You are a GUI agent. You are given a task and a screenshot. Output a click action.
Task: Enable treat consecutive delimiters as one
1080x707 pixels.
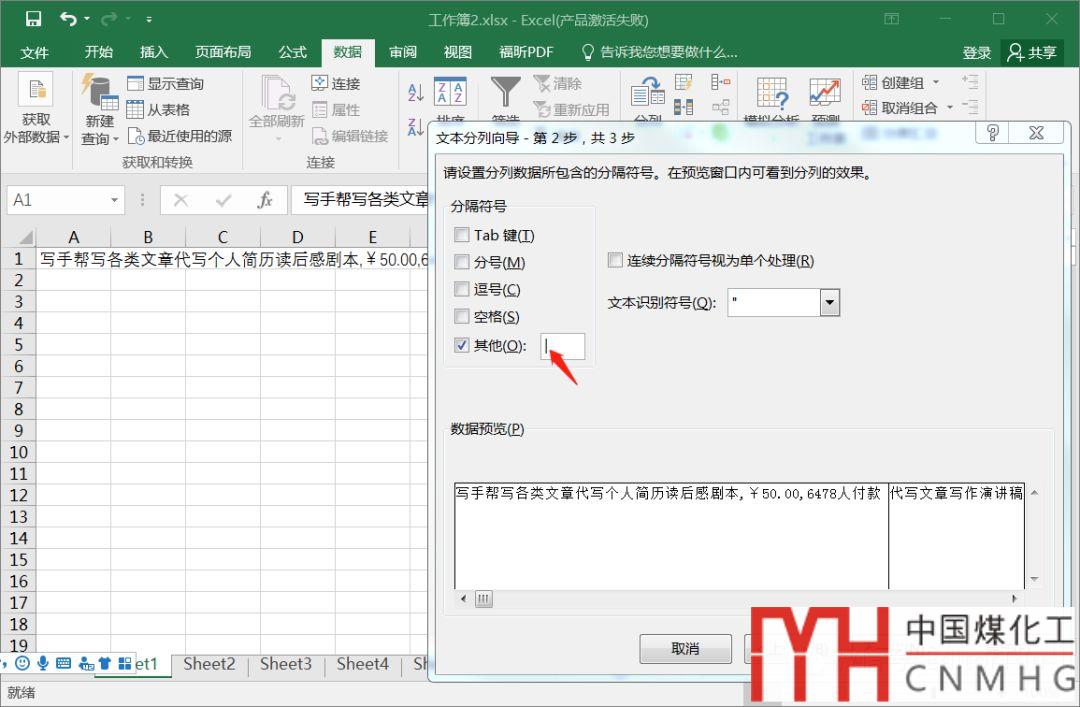(x=615, y=260)
